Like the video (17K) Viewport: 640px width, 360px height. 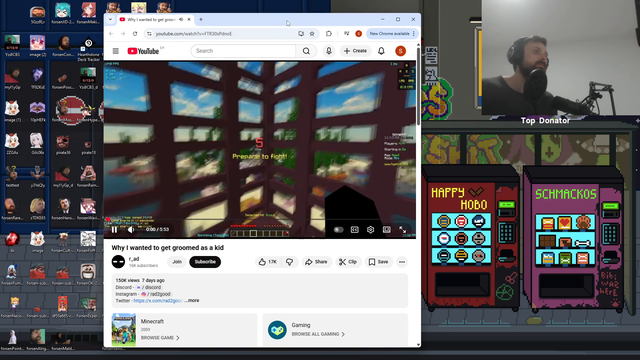coord(268,262)
